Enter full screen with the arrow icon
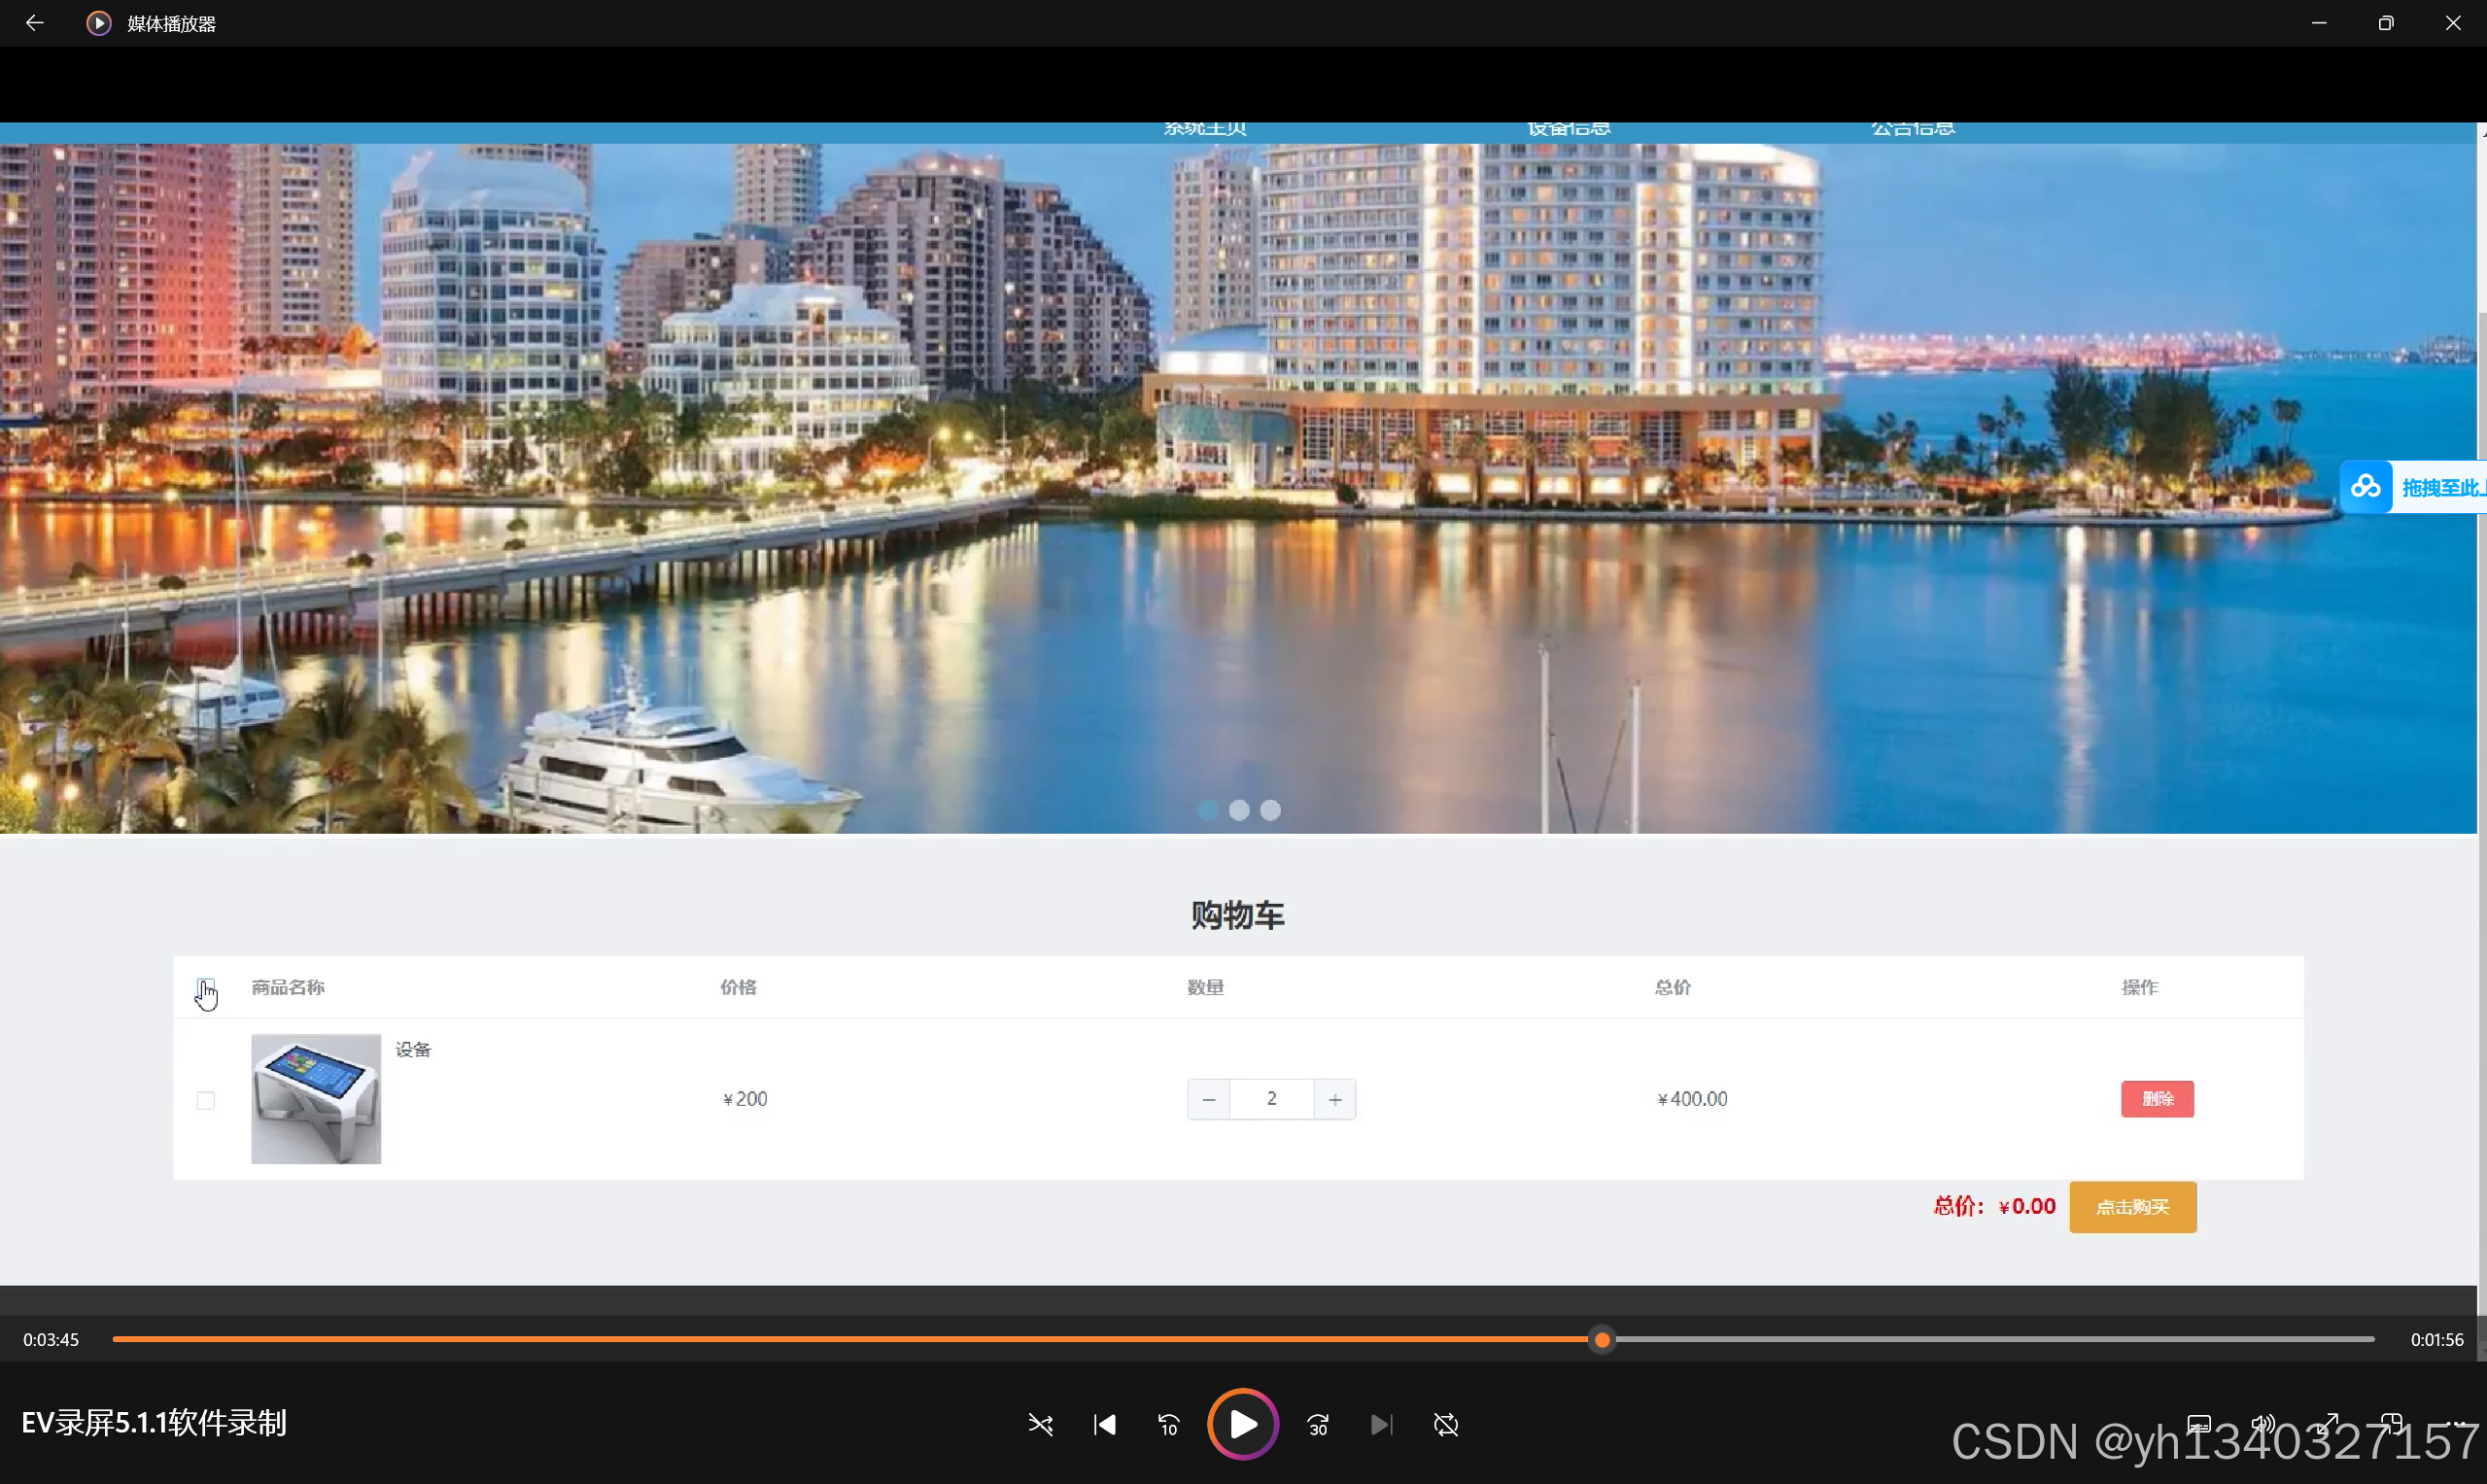 2328,1422
